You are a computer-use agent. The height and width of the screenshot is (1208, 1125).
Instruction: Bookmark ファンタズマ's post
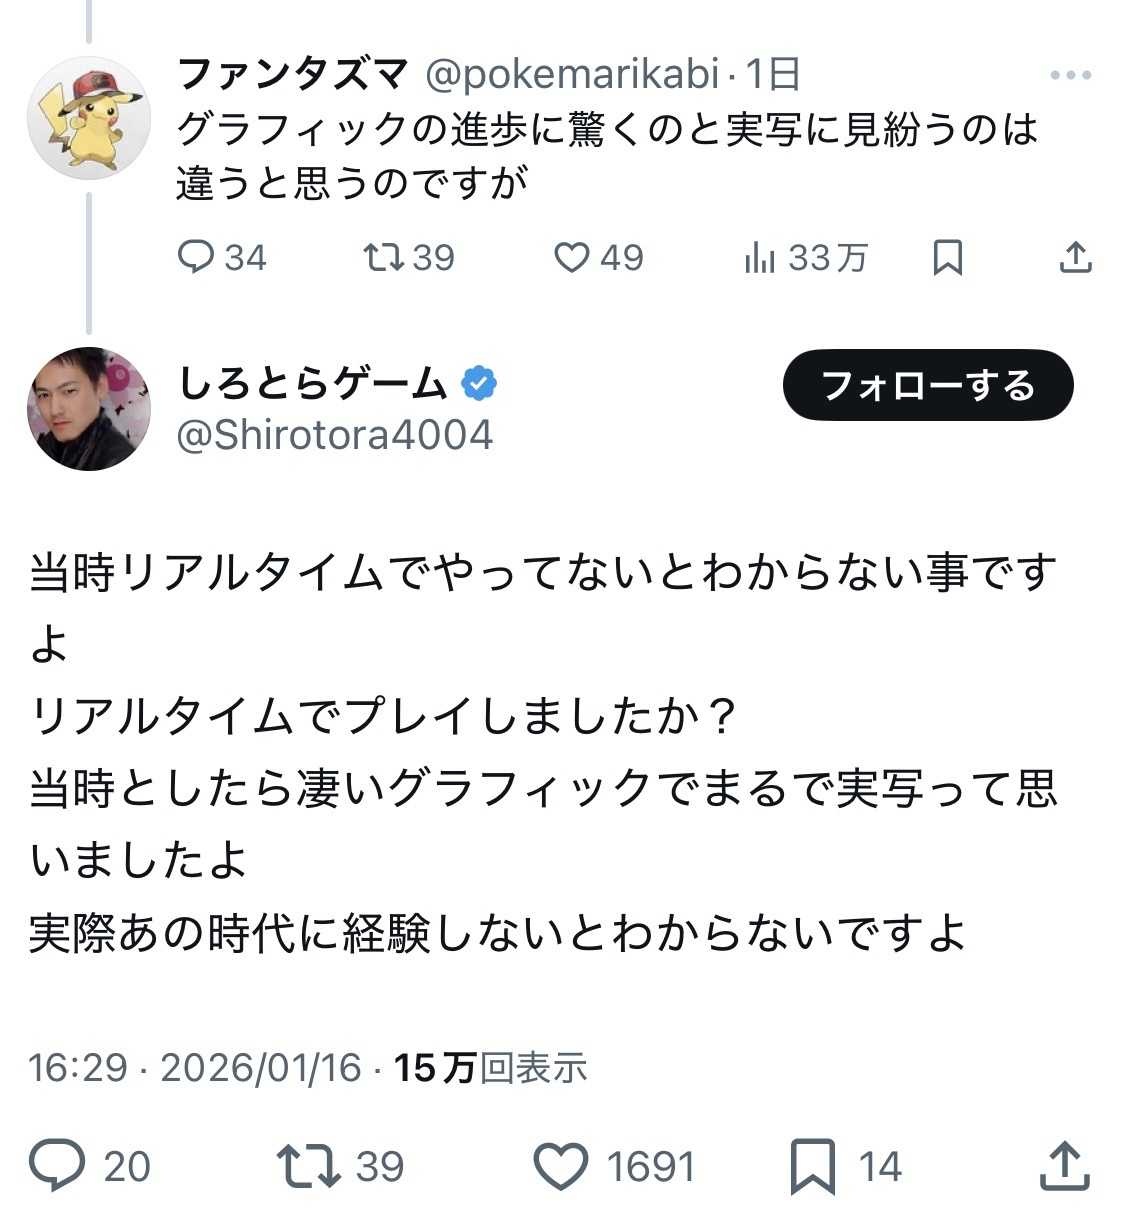point(947,258)
